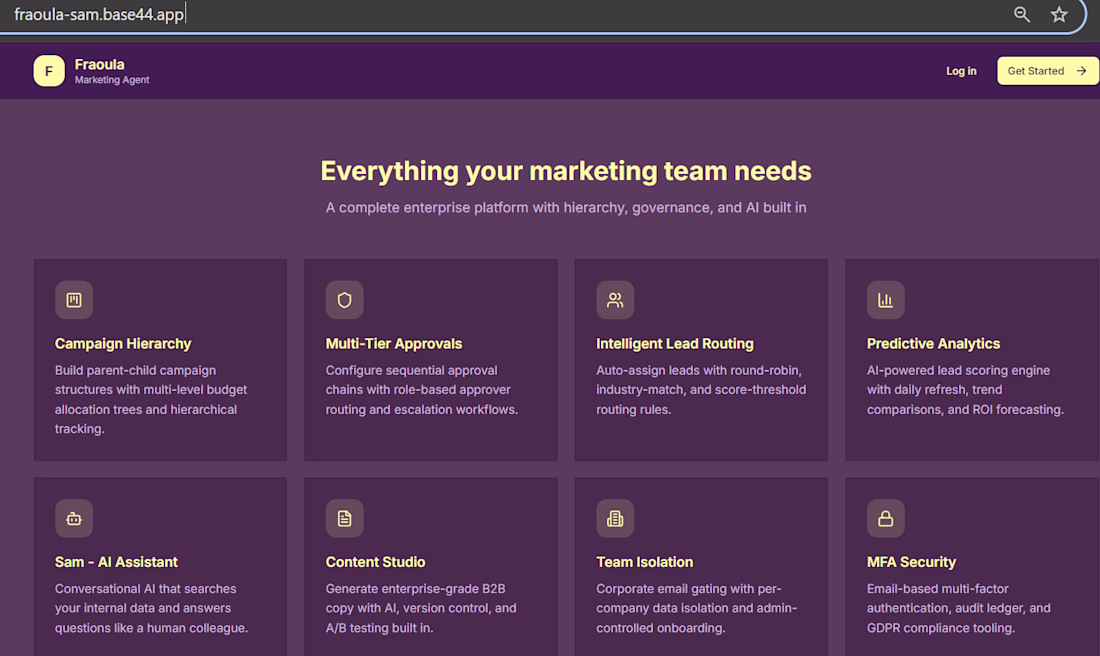The image size is (1100, 656).
Task: Click the Get Started button
Action: click(1048, 71)
